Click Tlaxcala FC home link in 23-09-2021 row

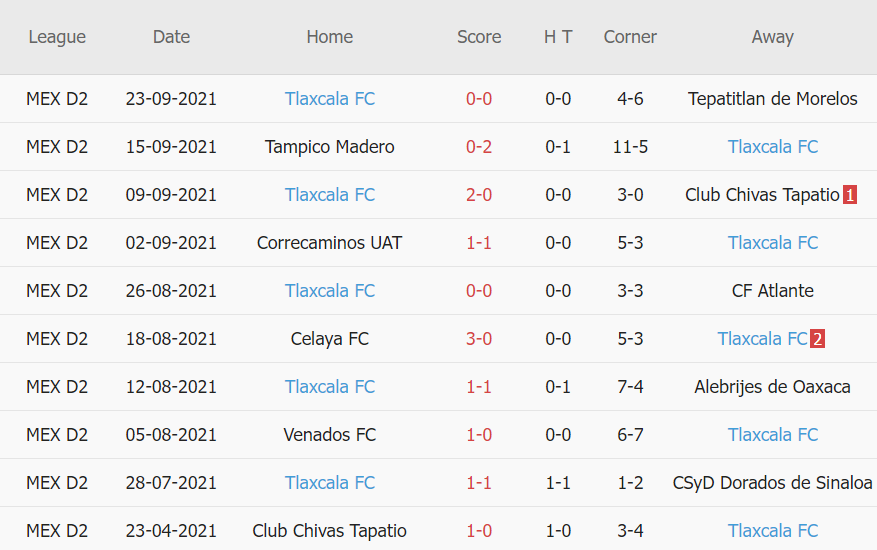330,99
